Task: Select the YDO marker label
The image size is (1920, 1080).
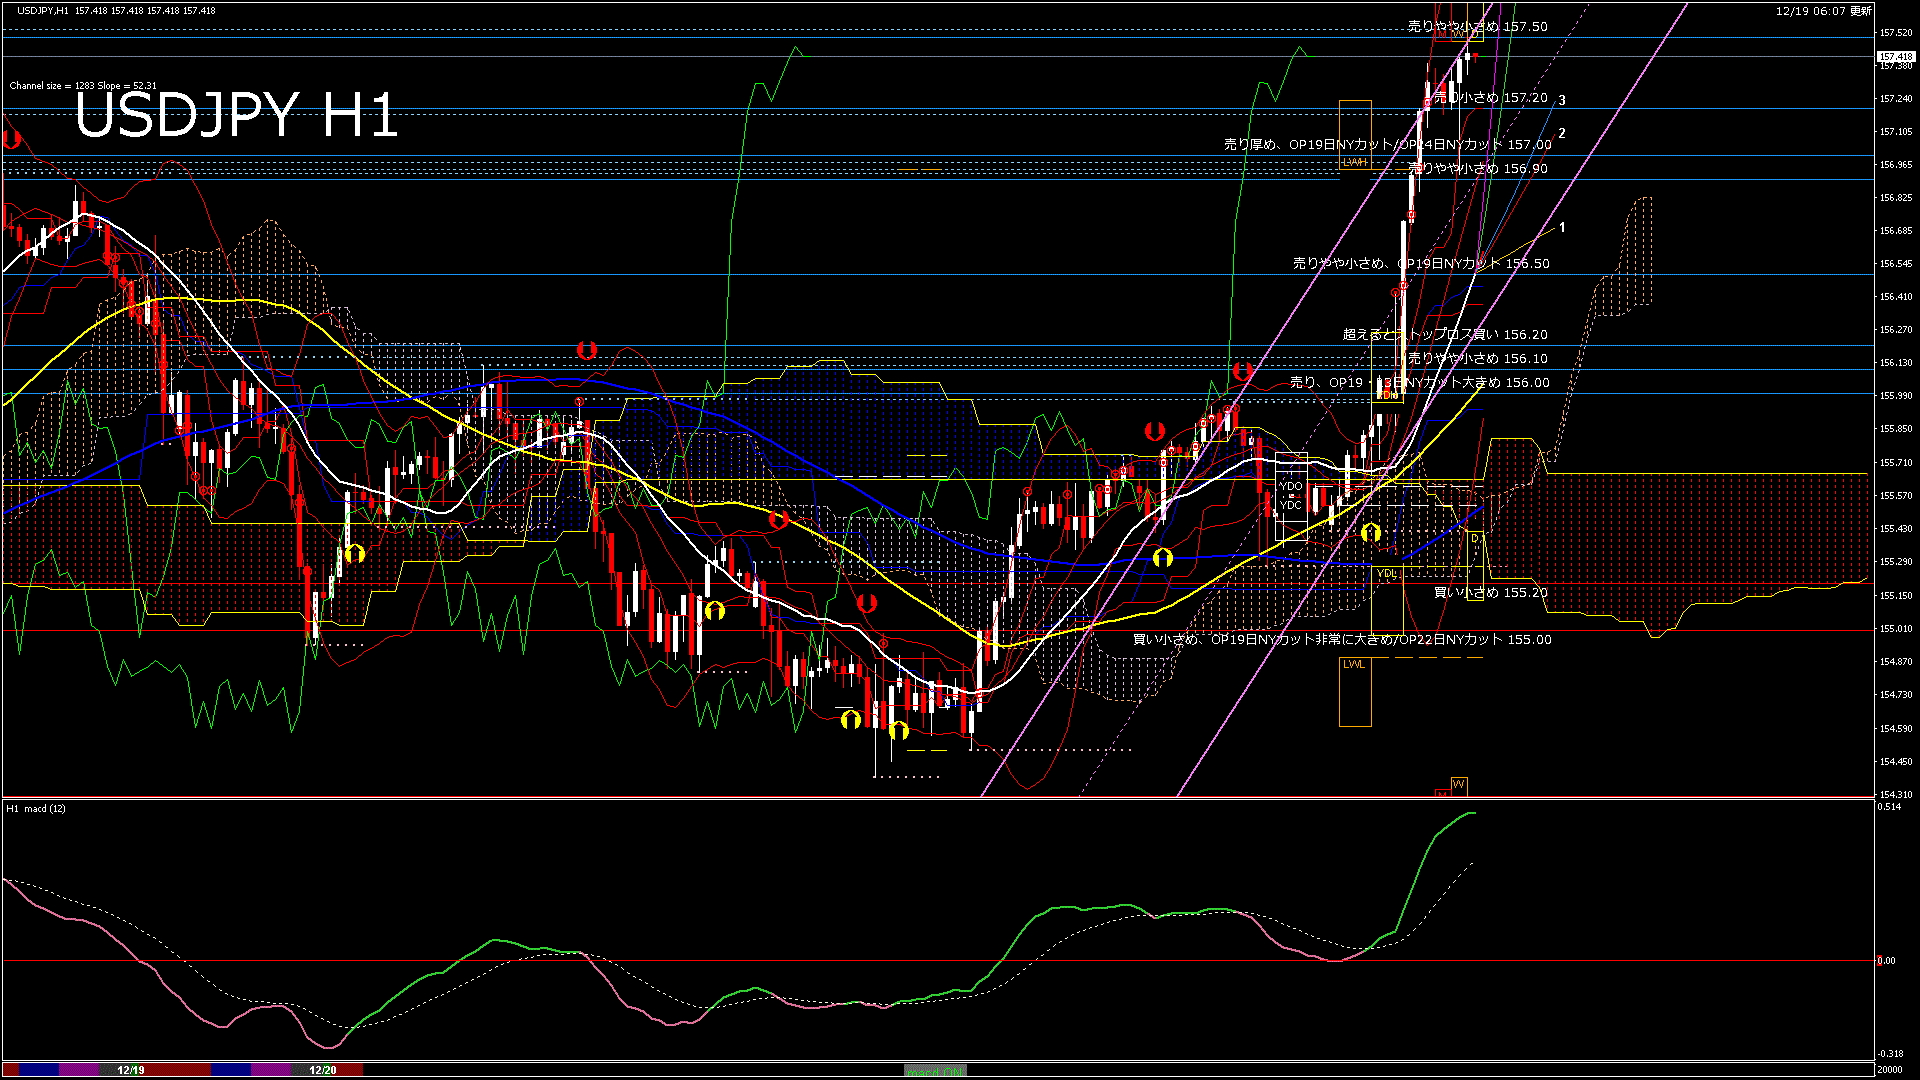Action: 1290,486
